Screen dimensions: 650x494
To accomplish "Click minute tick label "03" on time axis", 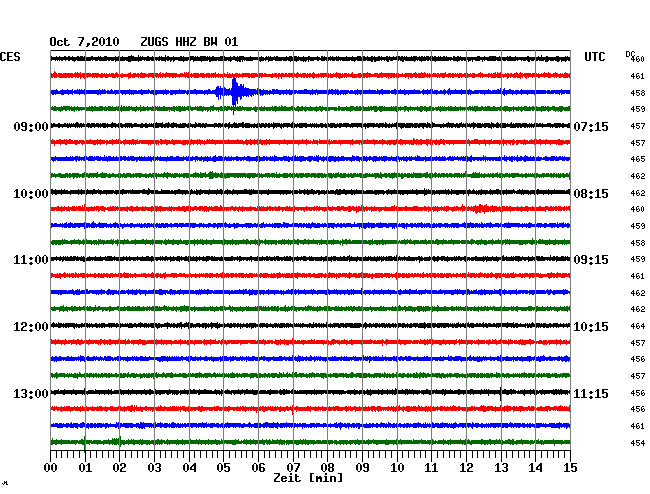I will (154, 468).
